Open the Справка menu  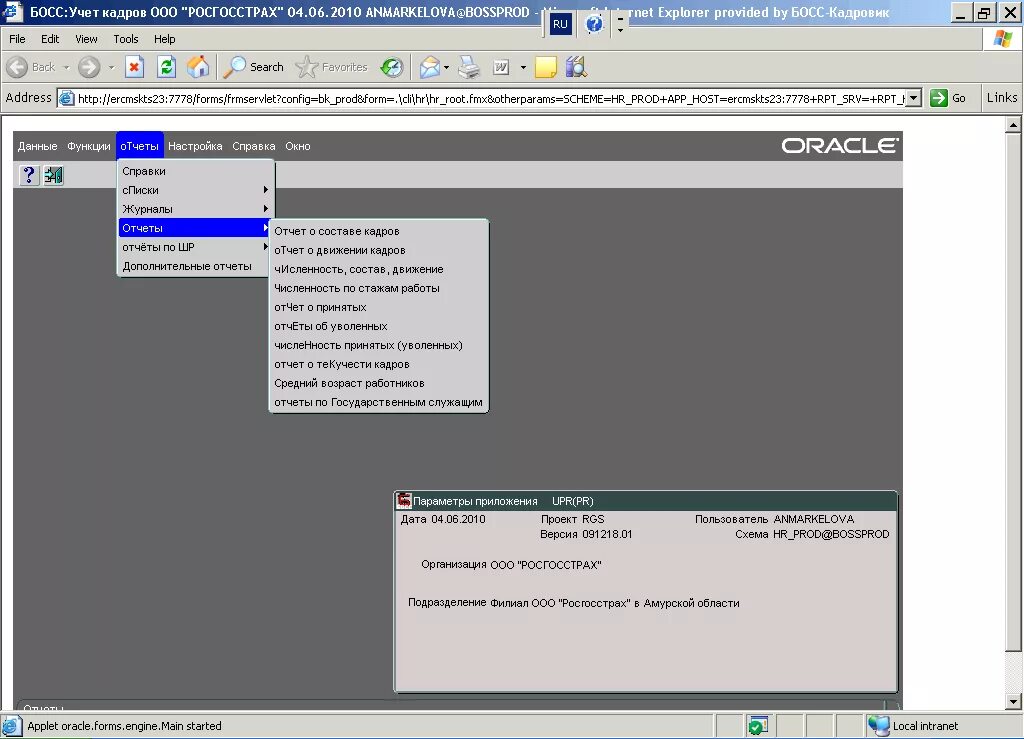pyautogui.click(x=254, y=146)
